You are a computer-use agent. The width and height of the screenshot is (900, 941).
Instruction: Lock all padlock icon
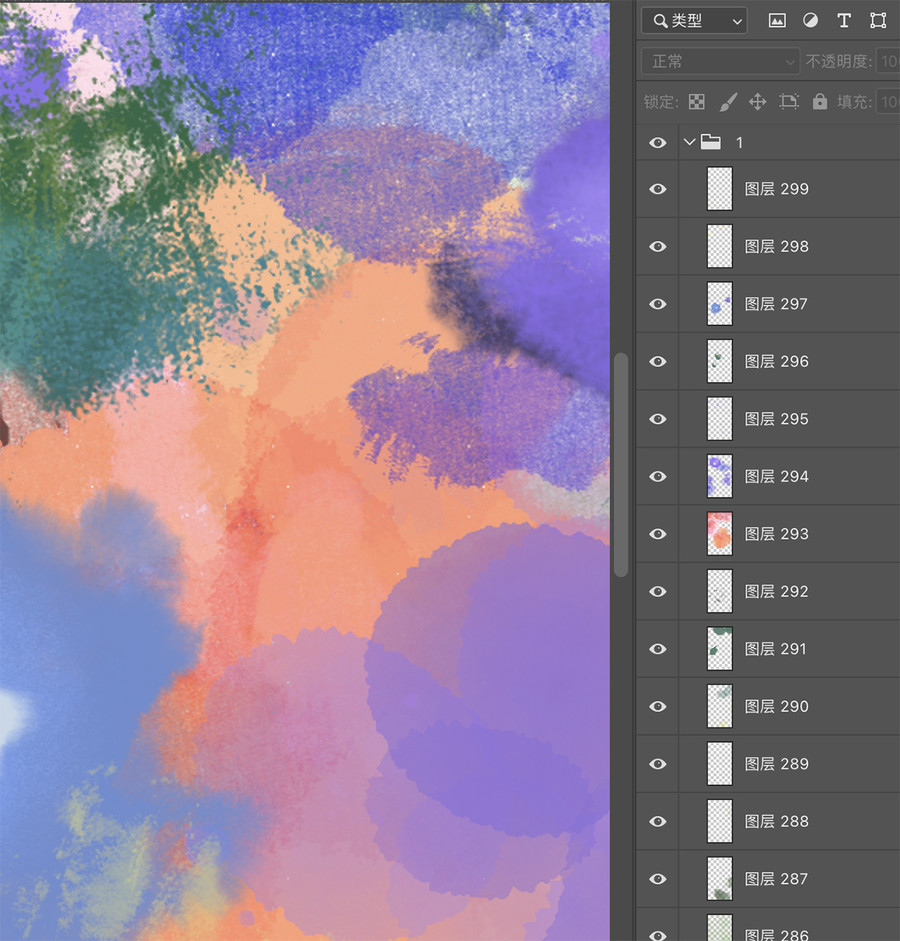820,101
